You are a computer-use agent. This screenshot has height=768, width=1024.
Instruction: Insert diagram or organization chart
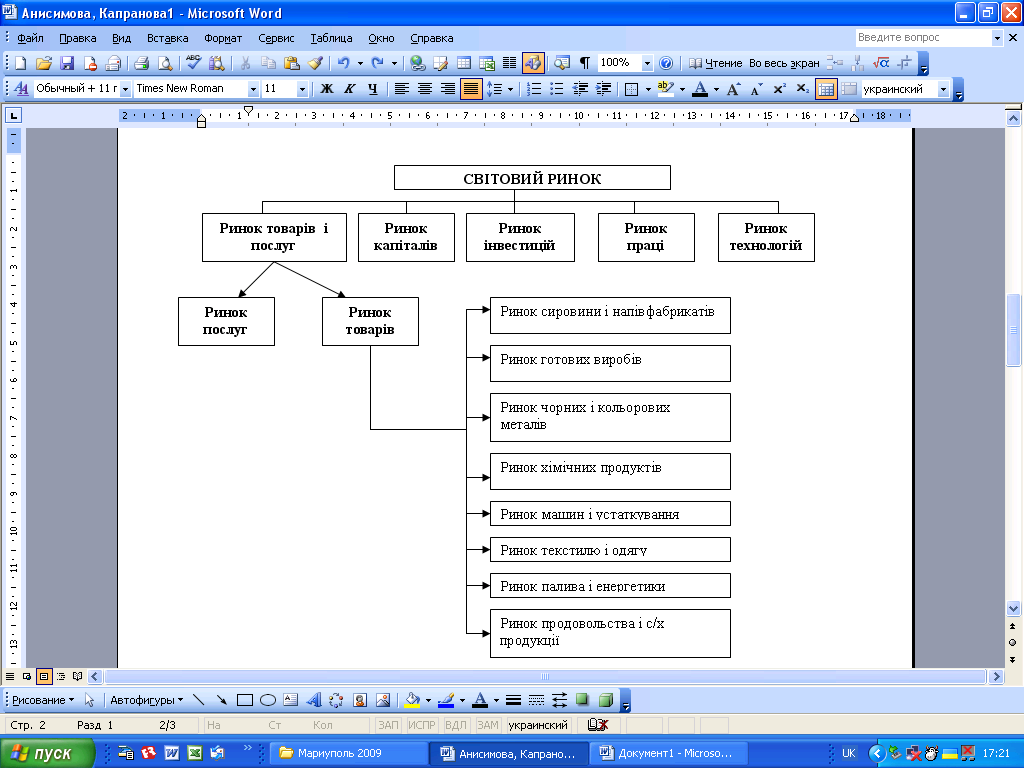336,700
